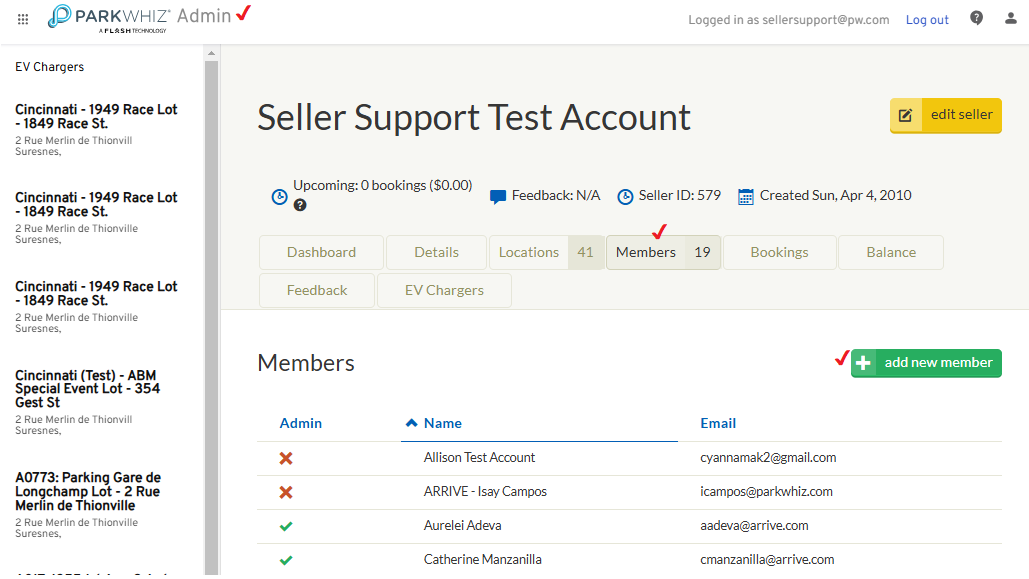
Task: Click the plus icon on add new member
Action: click(x=864, y=363)
